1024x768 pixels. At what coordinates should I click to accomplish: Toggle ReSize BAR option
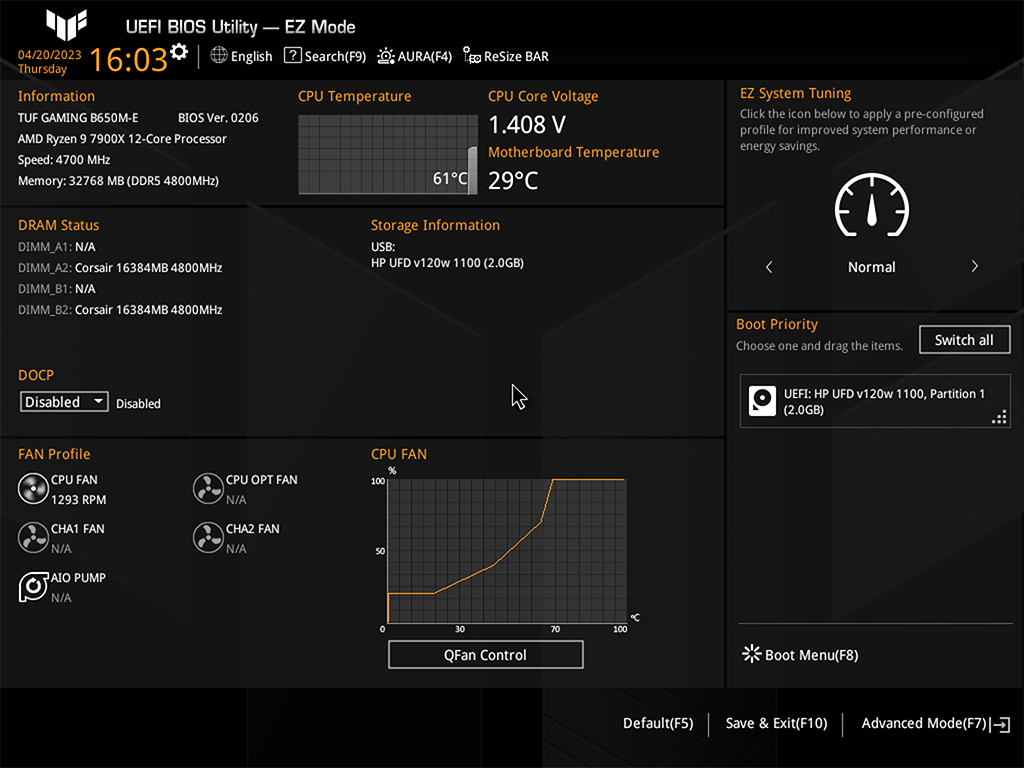point(505,56)
